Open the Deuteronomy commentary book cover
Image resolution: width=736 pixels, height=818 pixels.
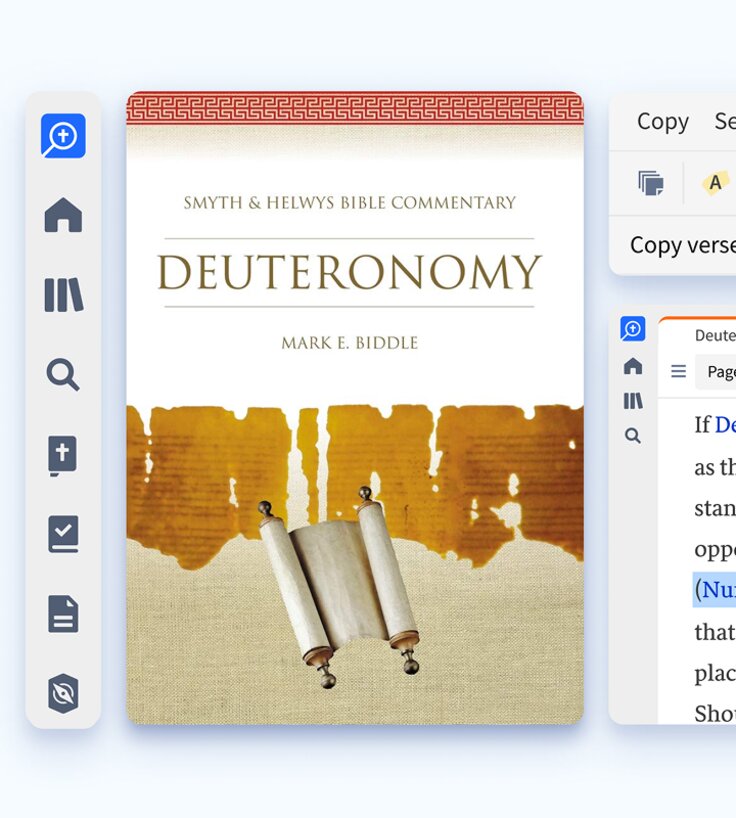[x=355, y=408]
